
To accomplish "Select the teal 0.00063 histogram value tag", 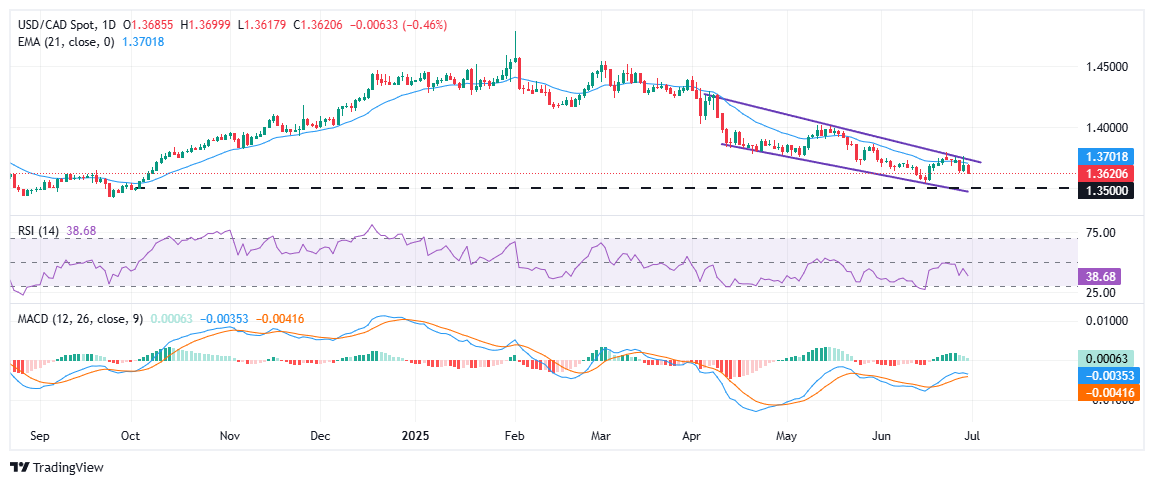I will (1107, 358).
